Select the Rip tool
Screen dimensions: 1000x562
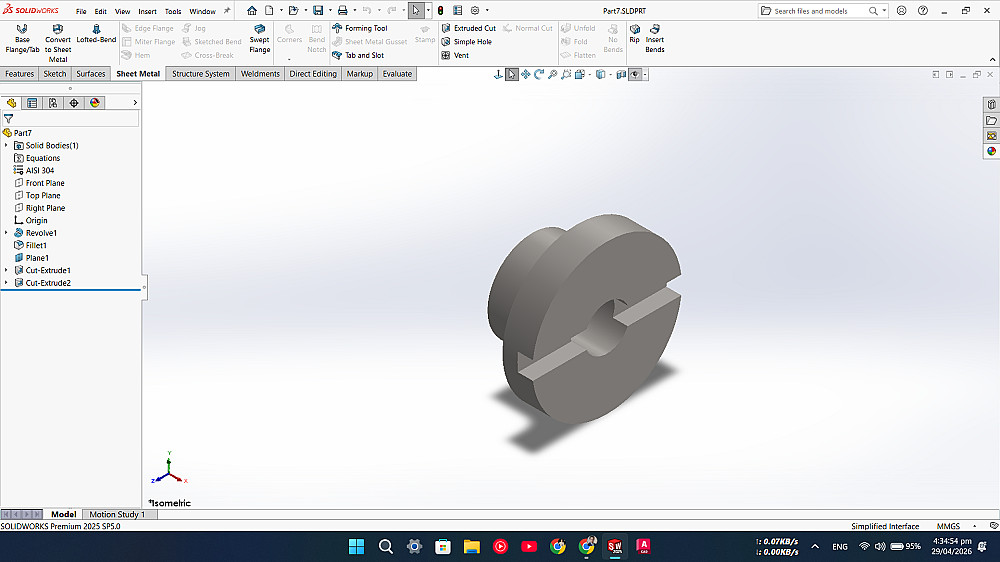(635, 34)
